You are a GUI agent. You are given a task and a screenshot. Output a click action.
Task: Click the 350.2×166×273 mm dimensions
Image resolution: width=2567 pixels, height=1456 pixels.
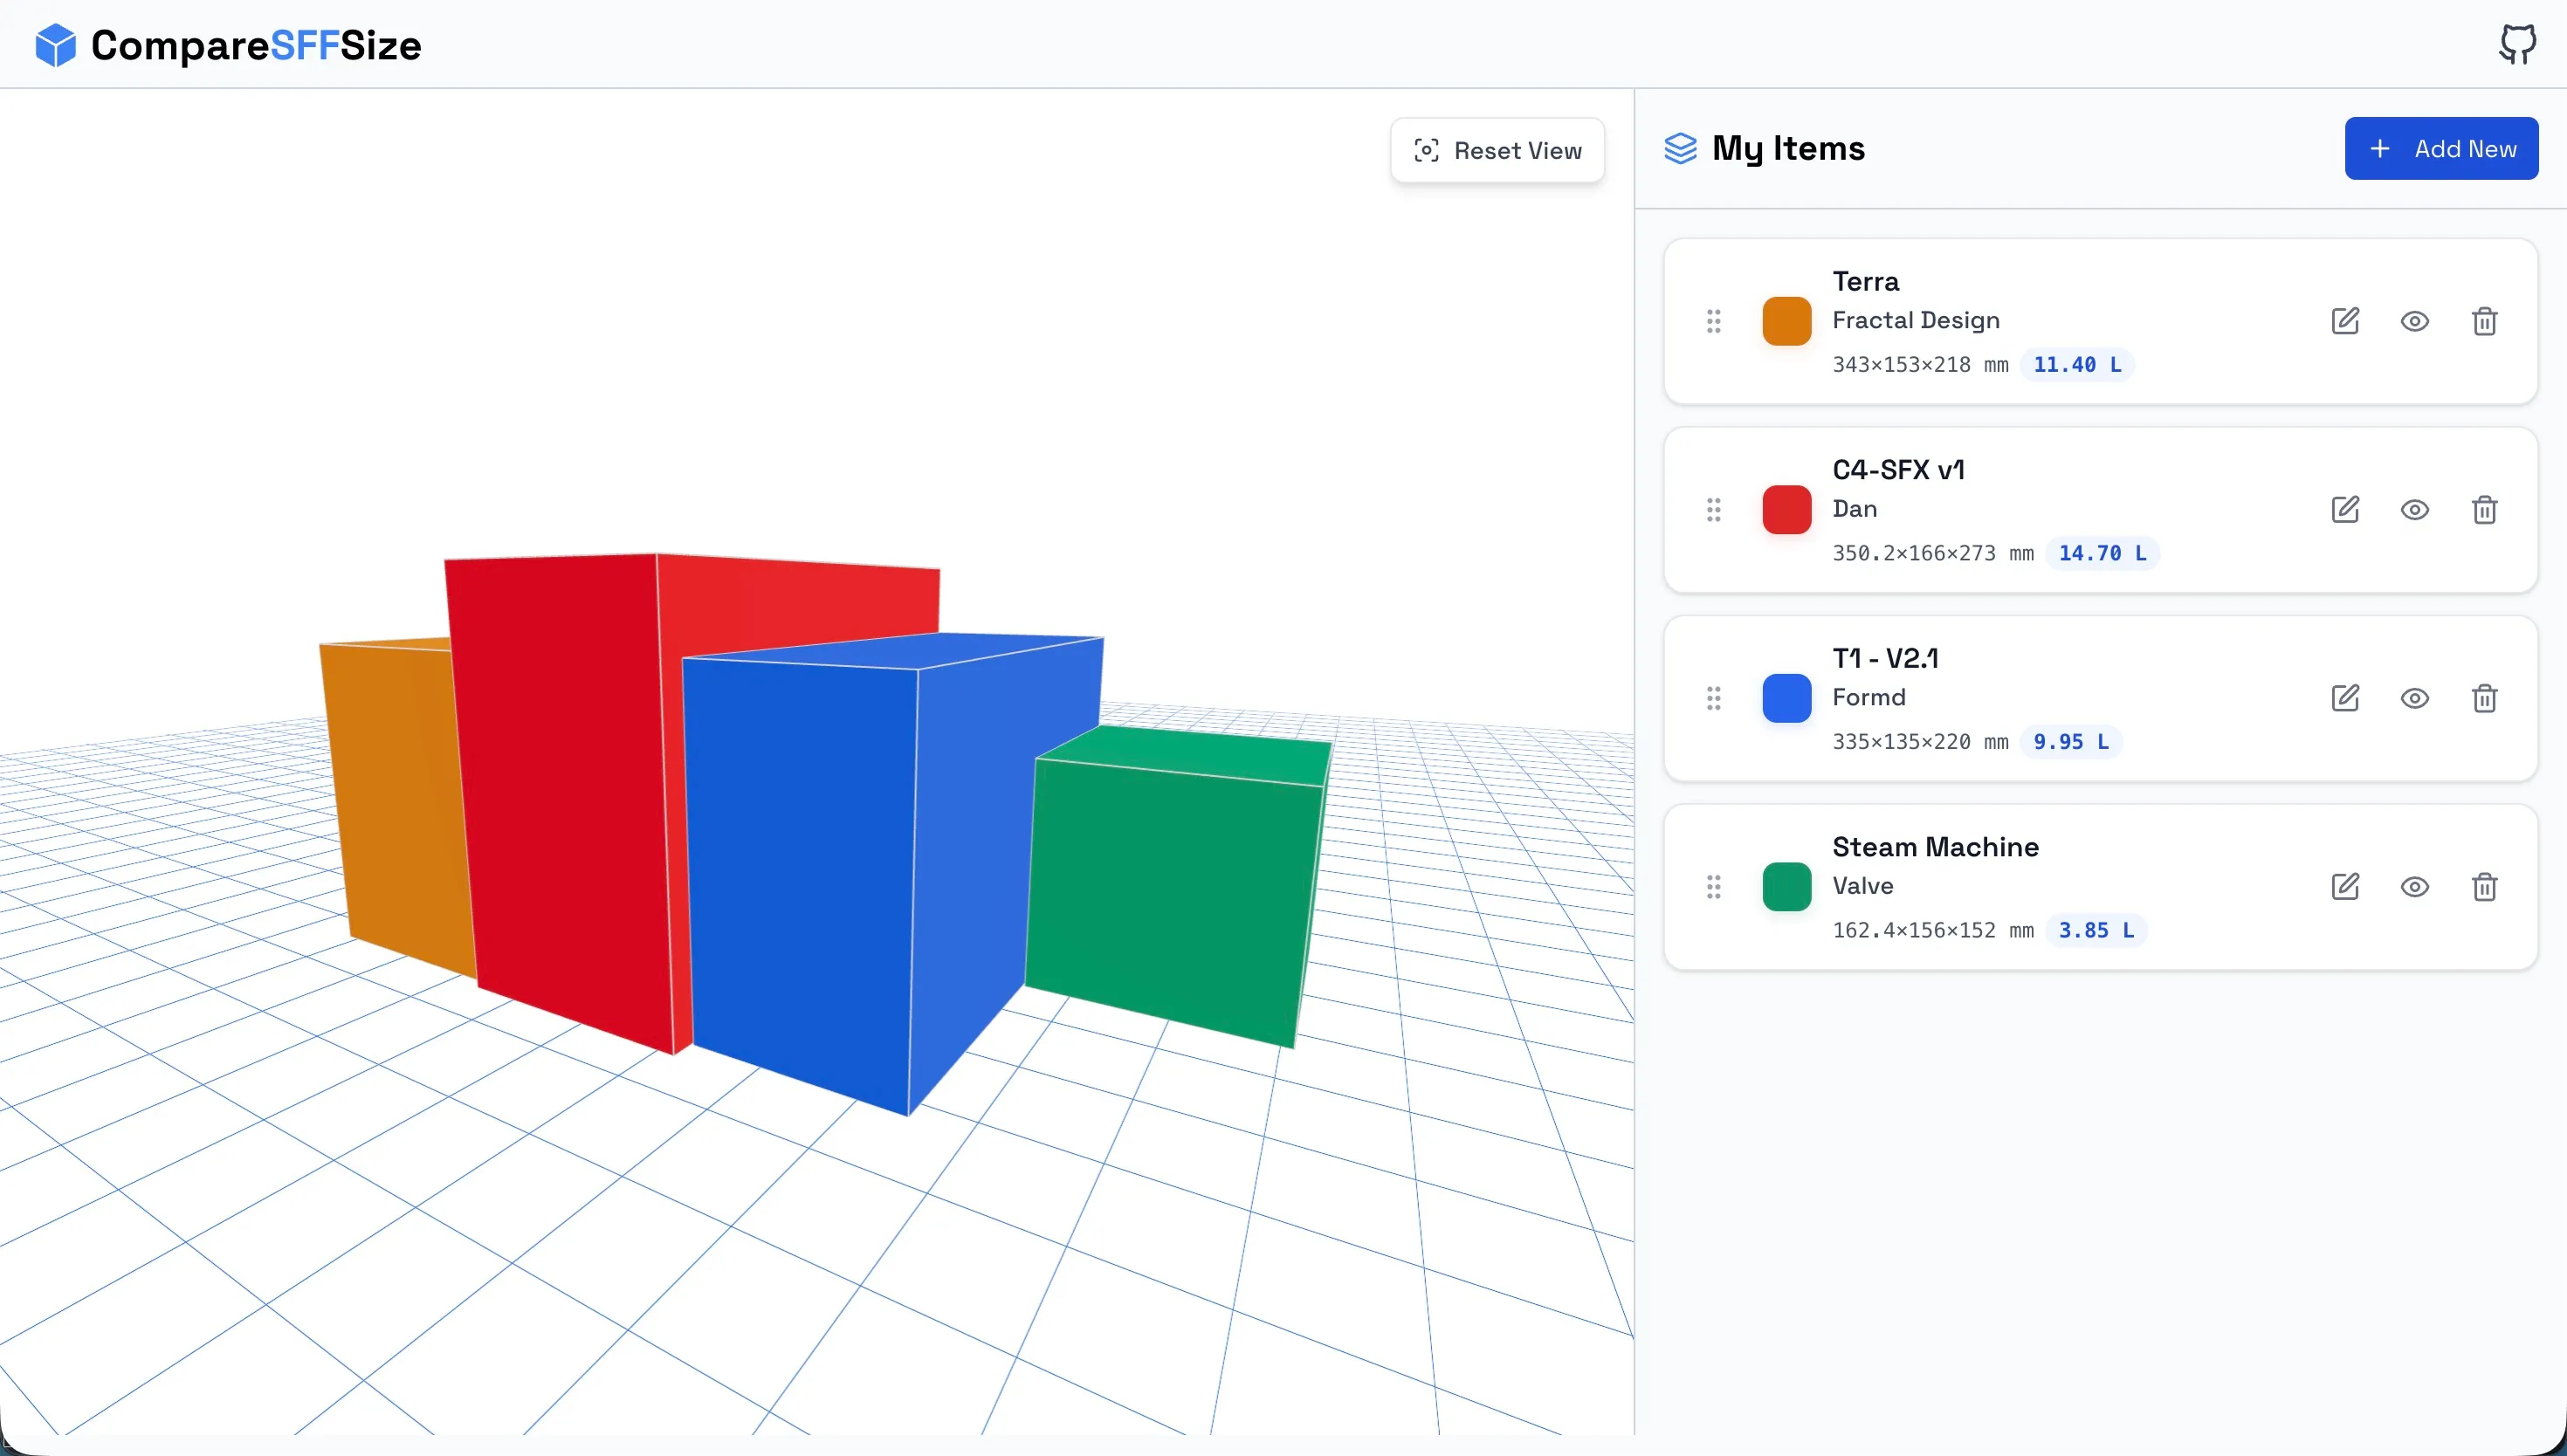coord(1933,553)
